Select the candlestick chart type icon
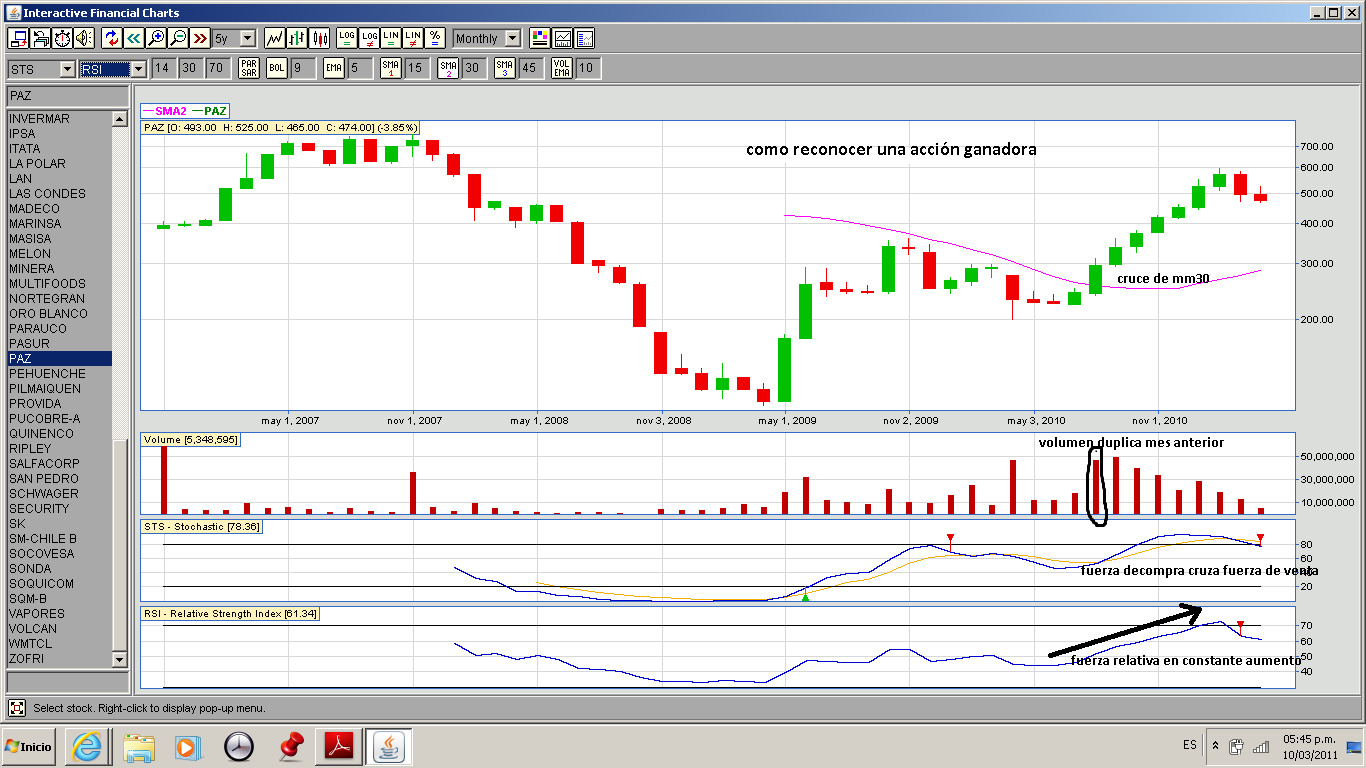The width and height of the screenshot is (1366, 768). pos(320,39)
